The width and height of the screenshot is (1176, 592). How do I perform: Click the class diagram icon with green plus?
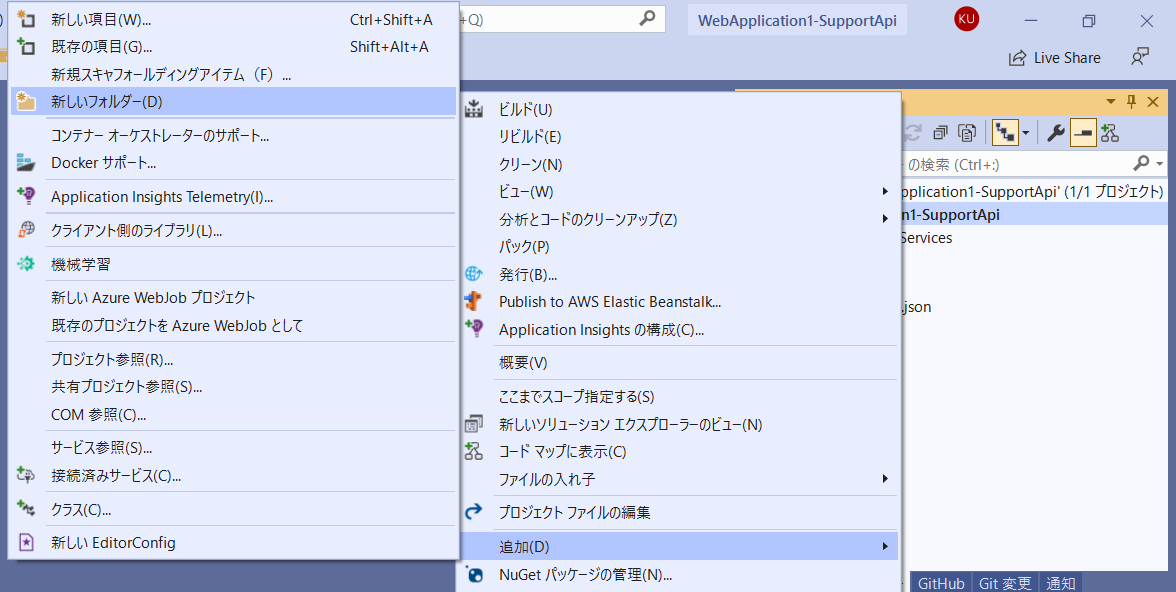tap(1110, 134)
